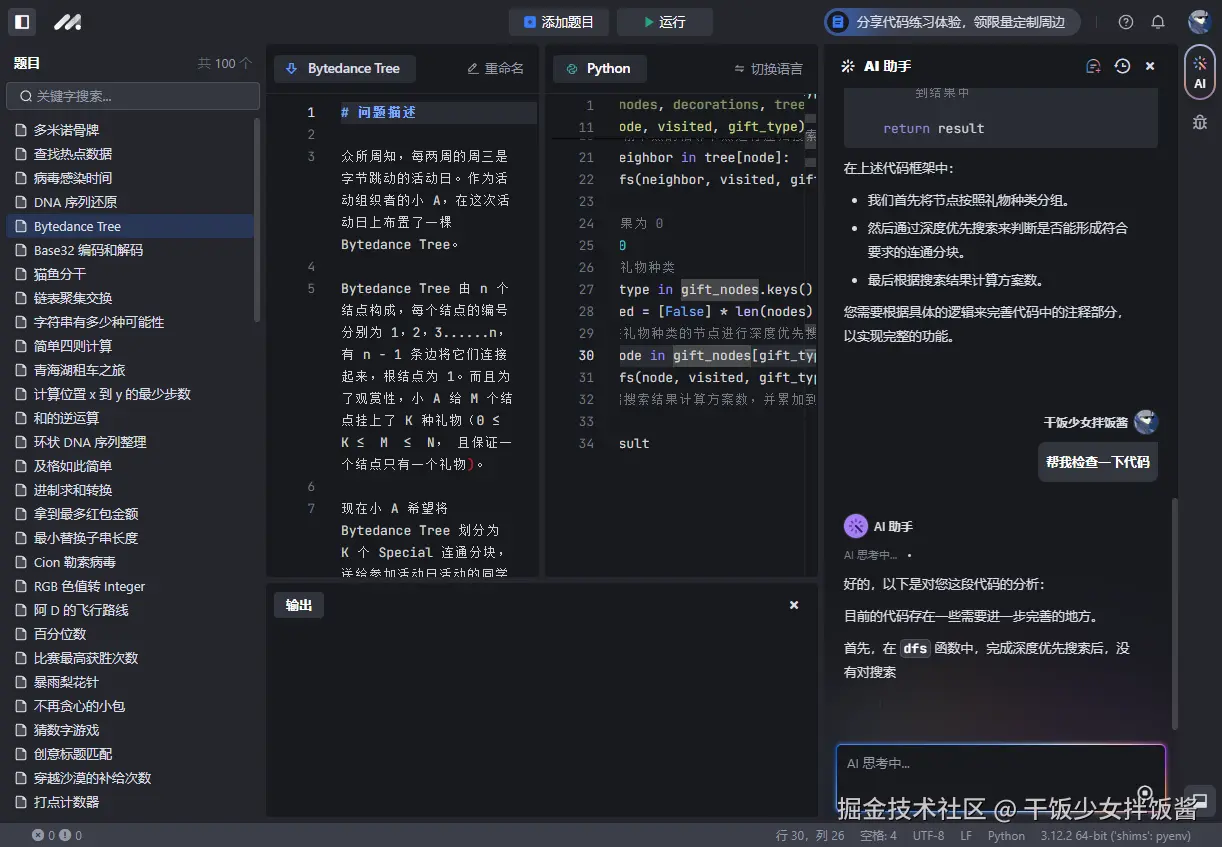Click the problems error count in status bar
Viewport: 1222px width, 847px height.
point(43,835)
